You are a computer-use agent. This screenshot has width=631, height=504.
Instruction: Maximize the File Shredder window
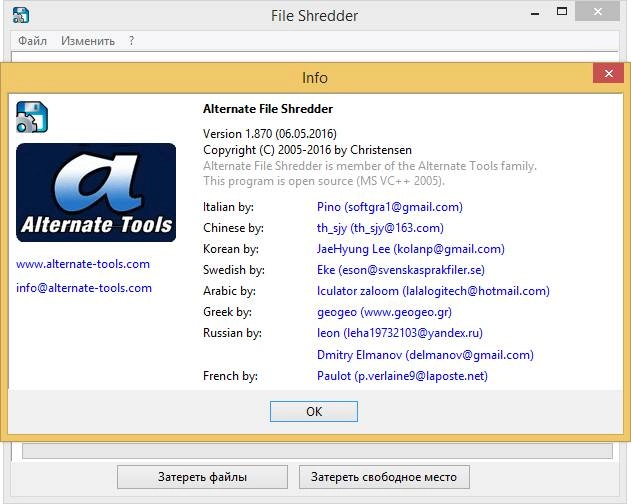(562, 11)
